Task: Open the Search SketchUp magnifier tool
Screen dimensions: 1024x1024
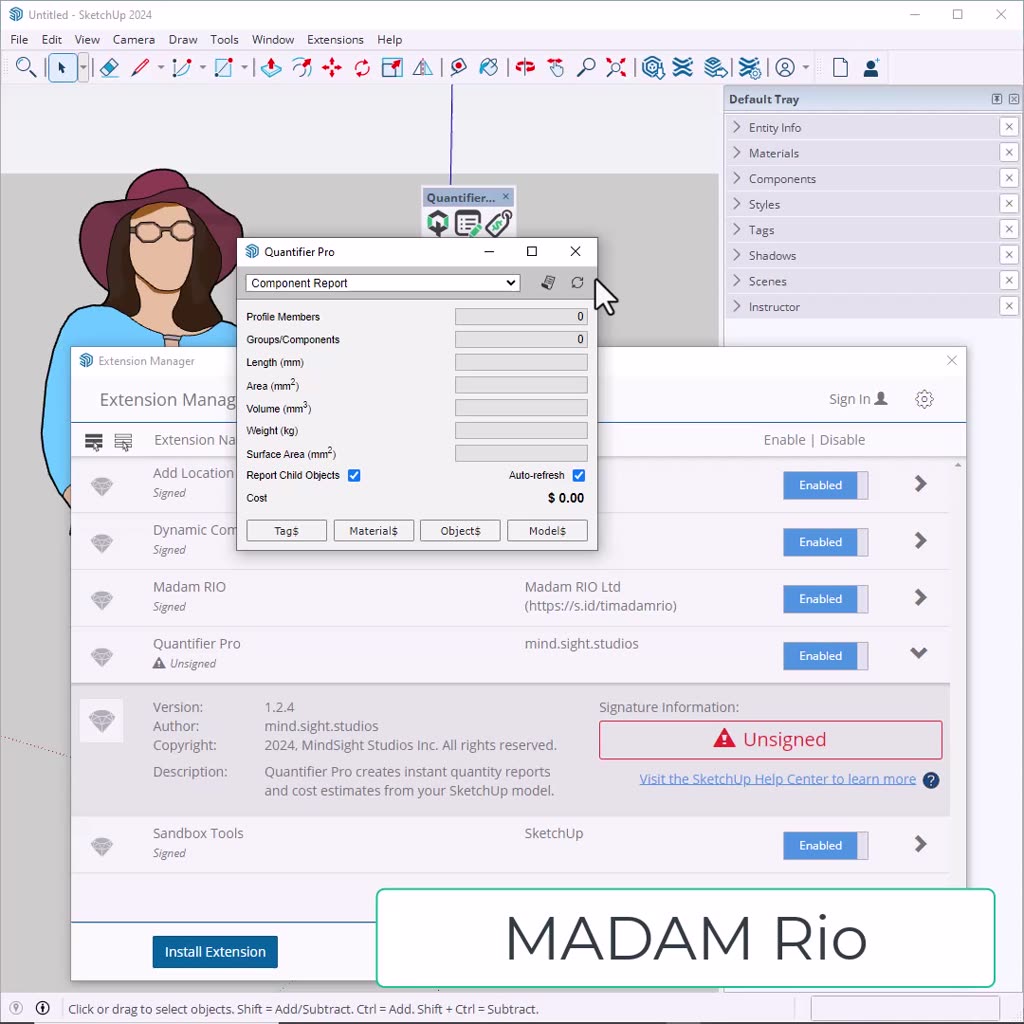Action: (25, 67)
